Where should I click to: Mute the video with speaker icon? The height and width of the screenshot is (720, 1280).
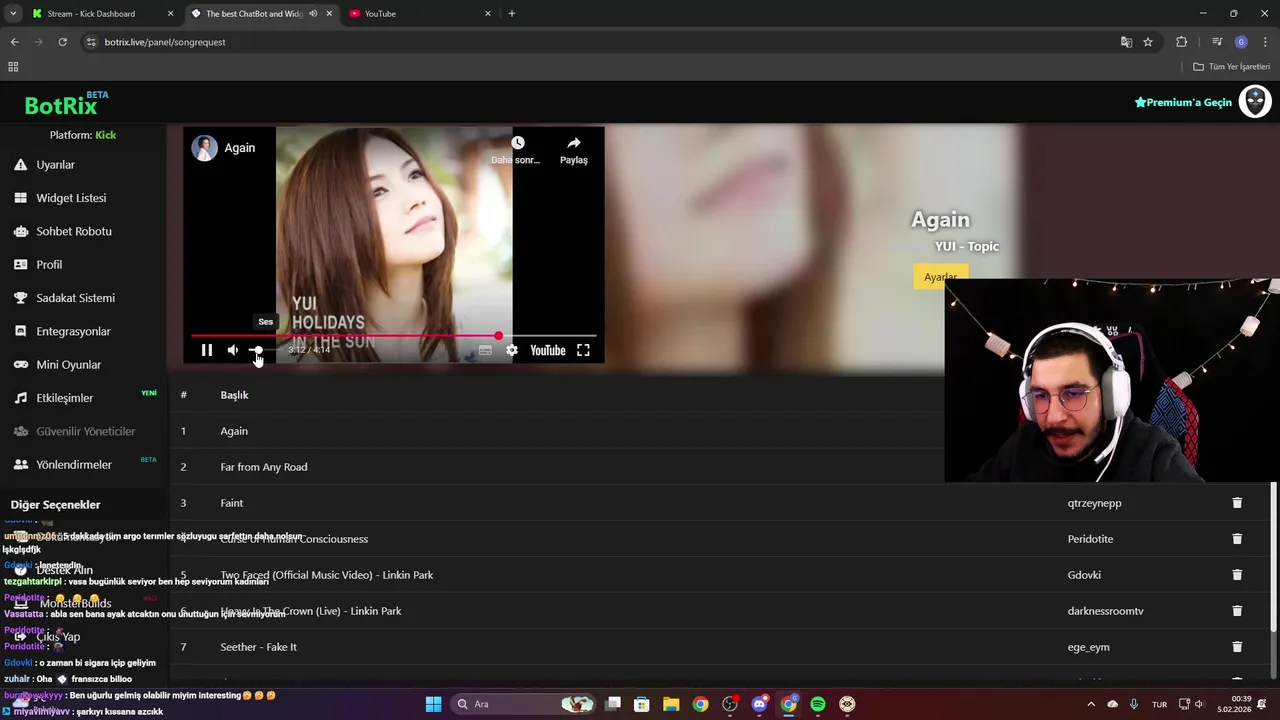coord(233,350)
